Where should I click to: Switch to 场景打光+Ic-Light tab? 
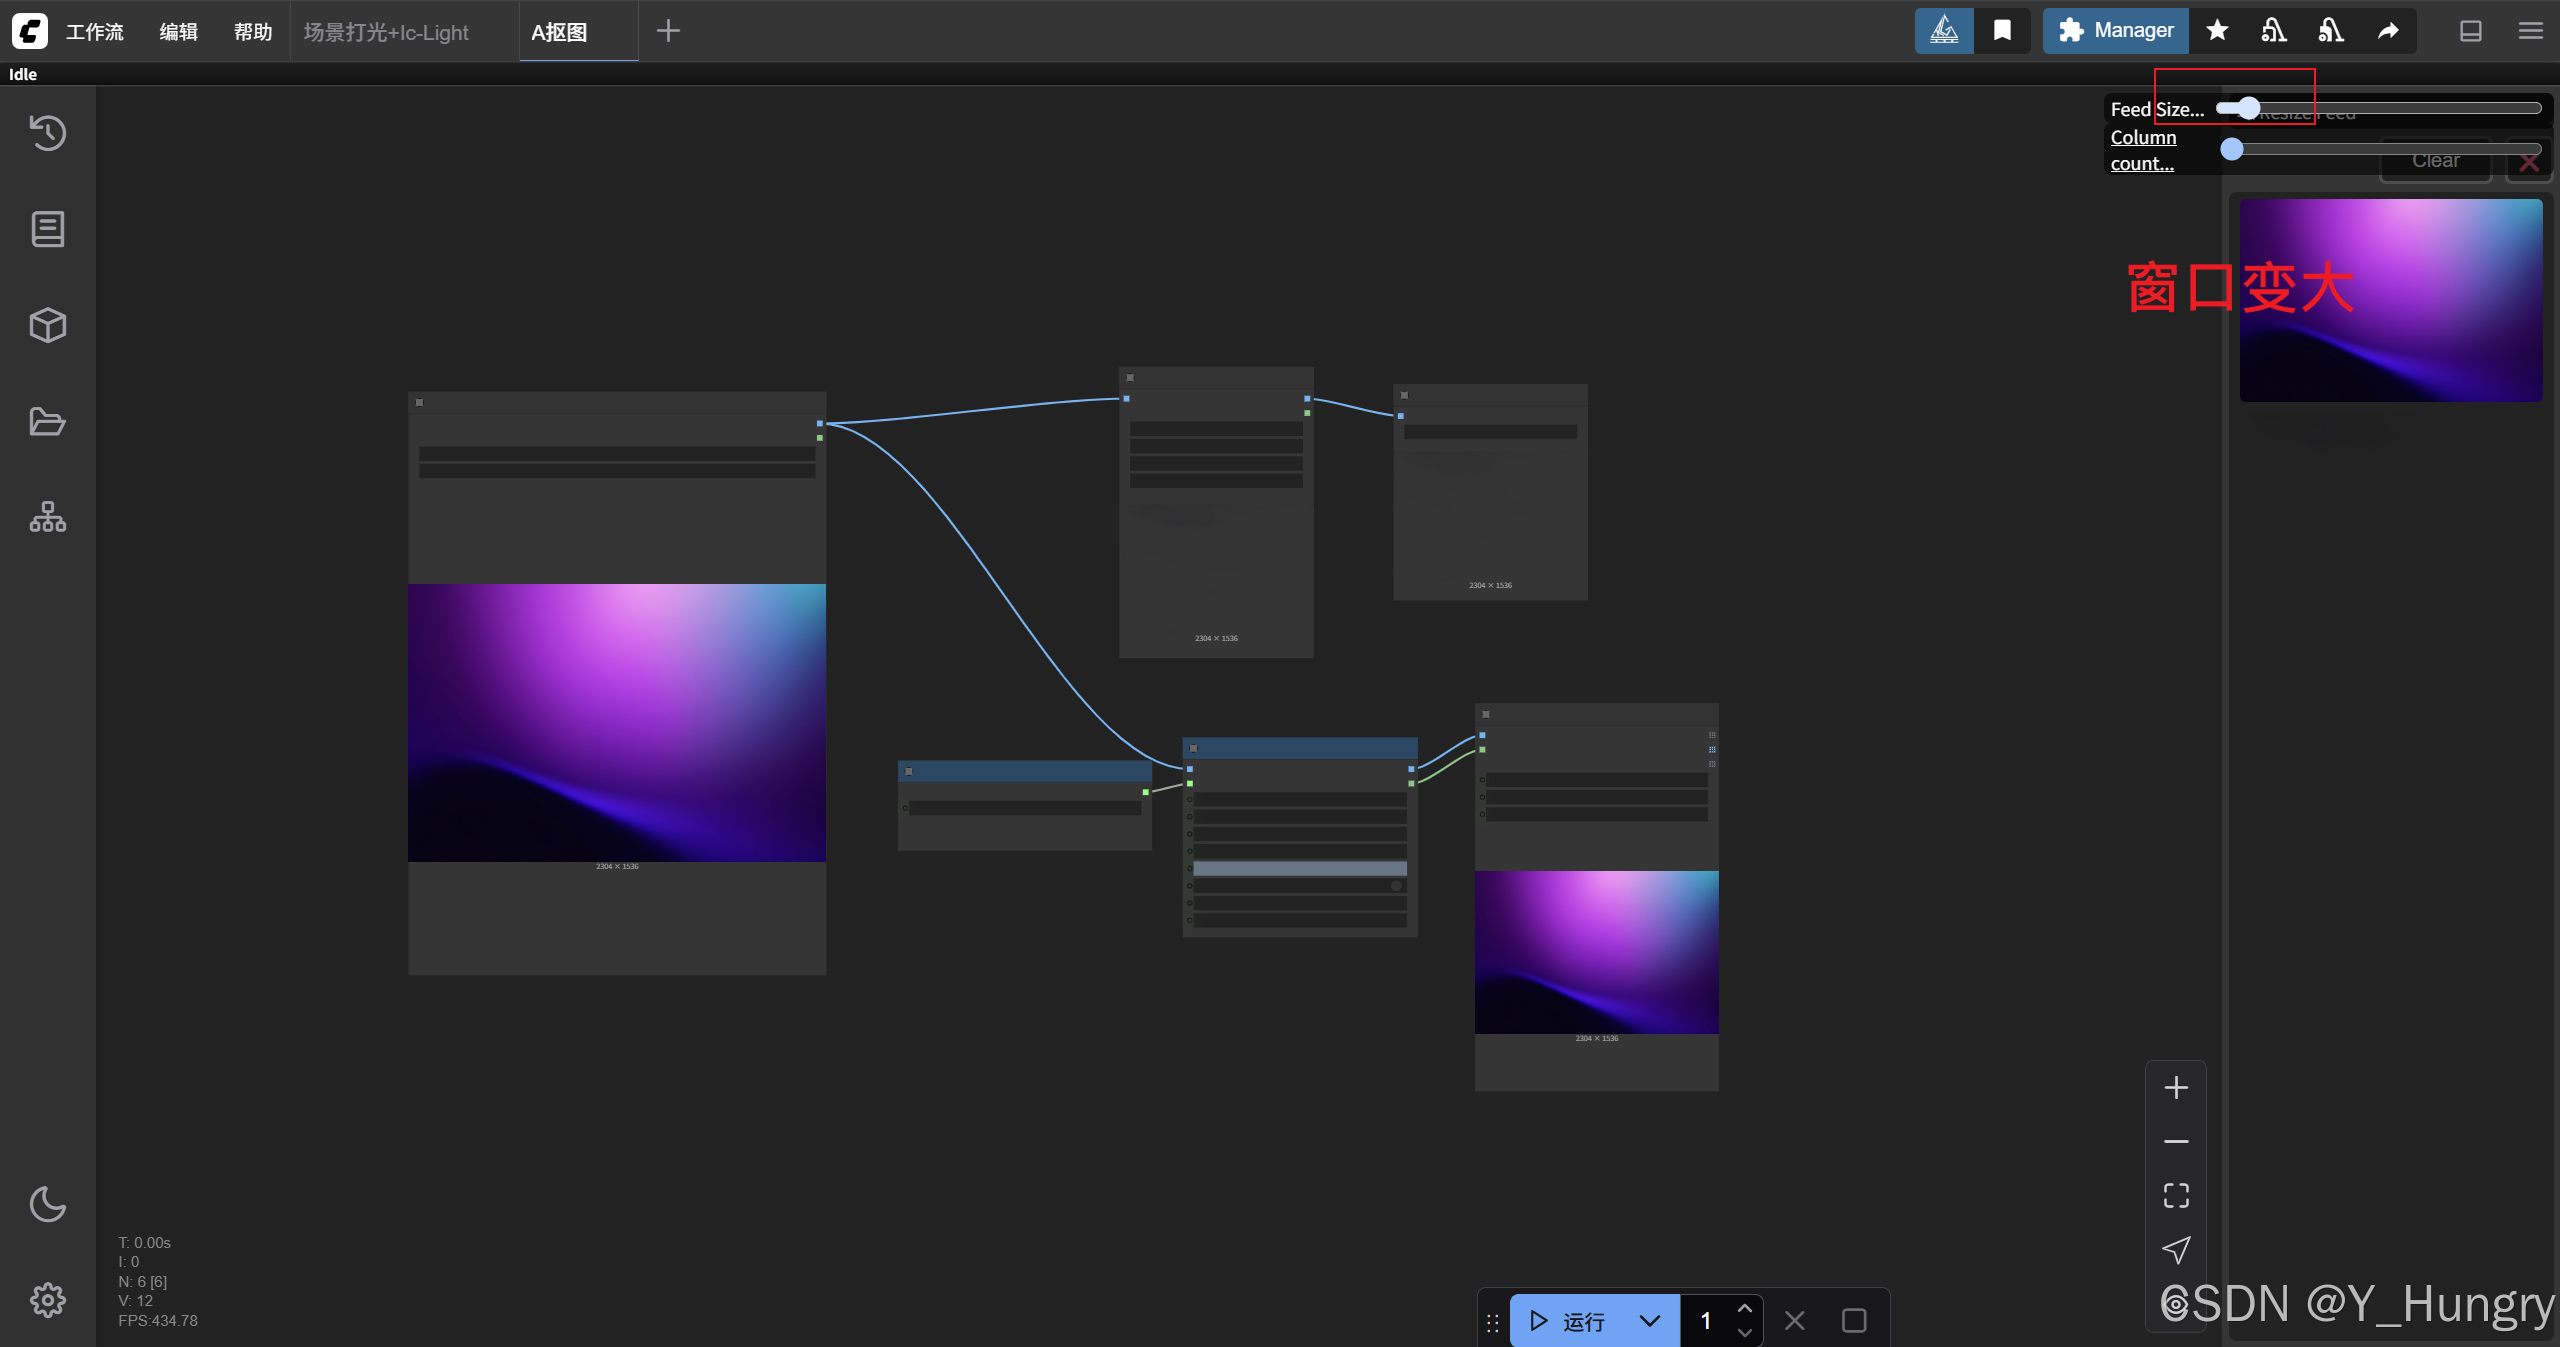coord(386,32)
